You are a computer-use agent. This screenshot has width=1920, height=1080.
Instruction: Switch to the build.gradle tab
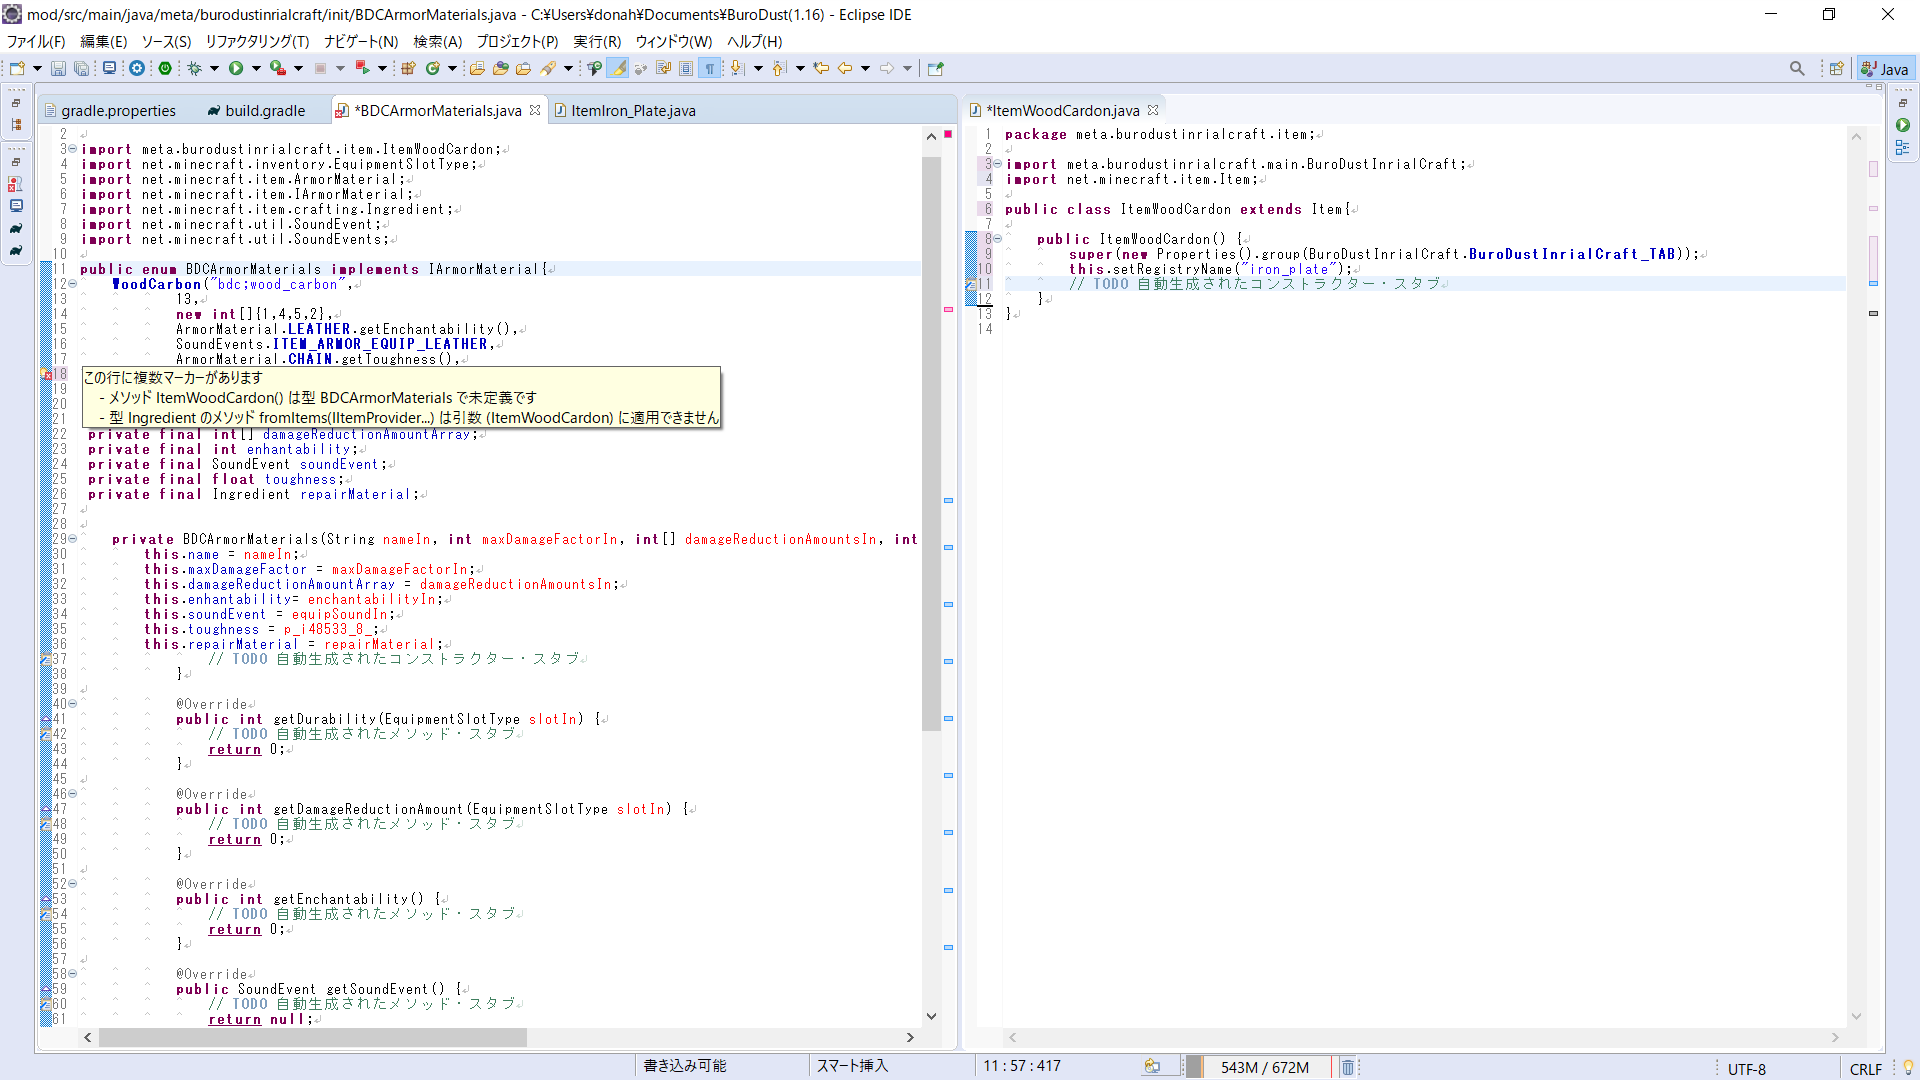click(264, 110)
